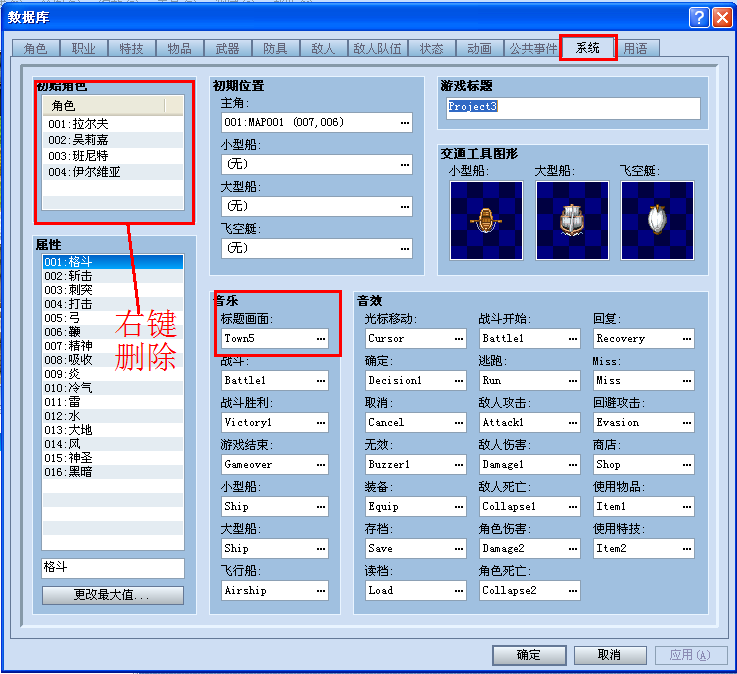Select attribute 009:炎

tap(113, 374)
